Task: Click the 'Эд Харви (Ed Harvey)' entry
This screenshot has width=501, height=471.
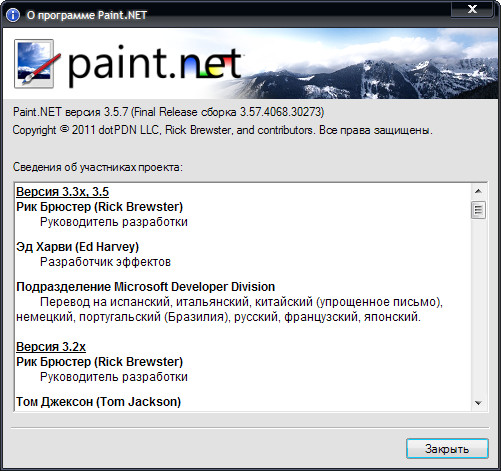Action: coord(77,247)
